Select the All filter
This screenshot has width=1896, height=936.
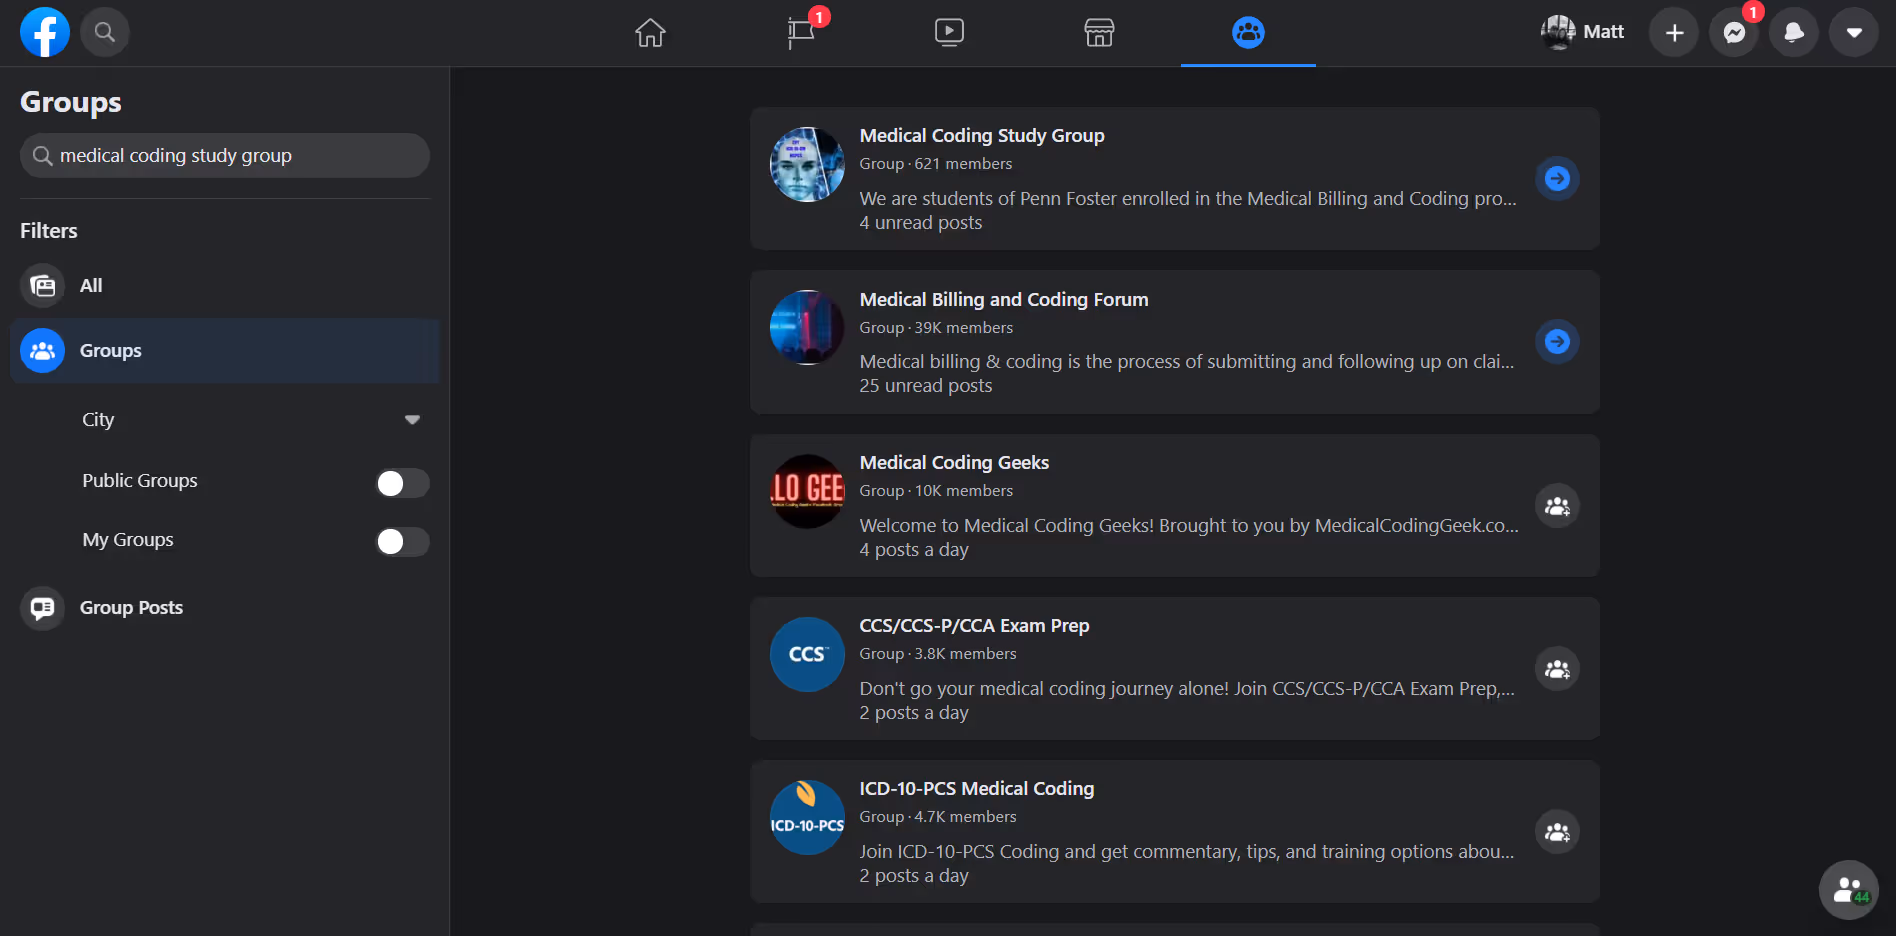(x=225, y=286)
